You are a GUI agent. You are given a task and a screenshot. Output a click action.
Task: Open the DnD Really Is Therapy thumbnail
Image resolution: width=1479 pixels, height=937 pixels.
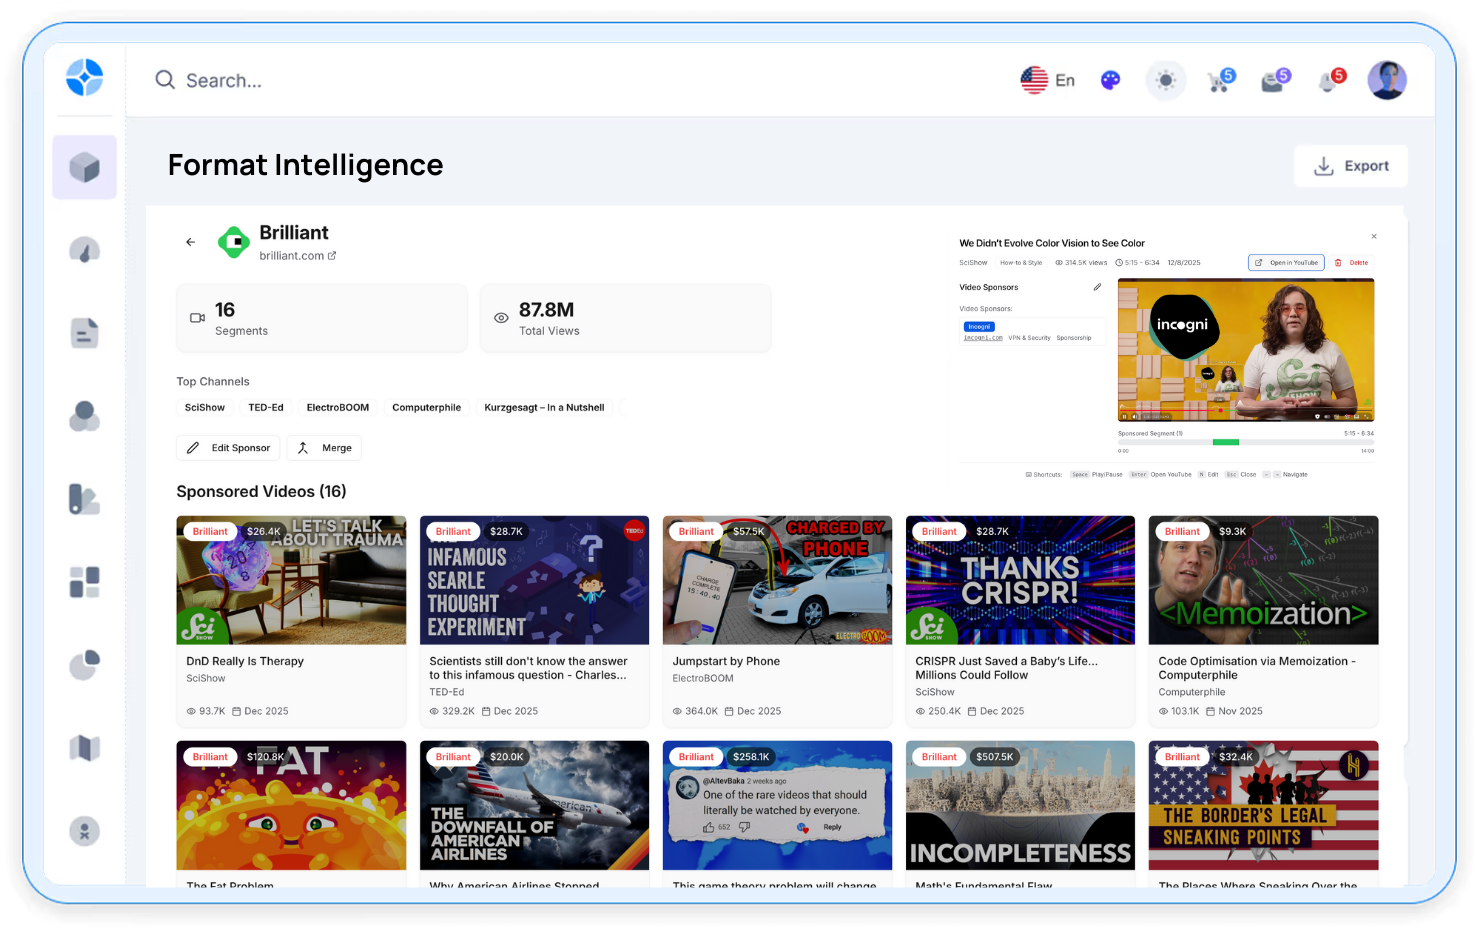click(x=291, y=580)
